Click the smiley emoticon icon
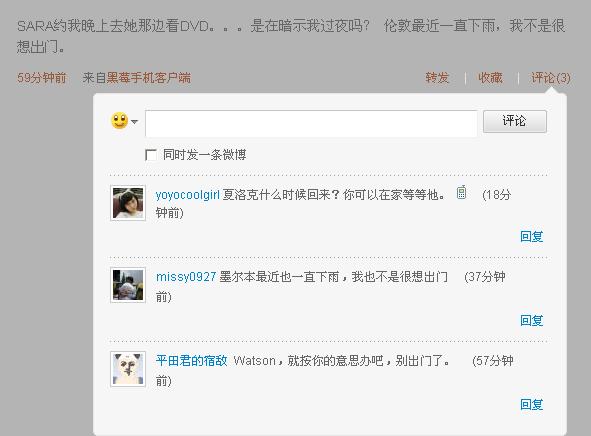Image resolution: width=591 pixels, height=436 pixels. pyautogui.click(x=120, y=121)
